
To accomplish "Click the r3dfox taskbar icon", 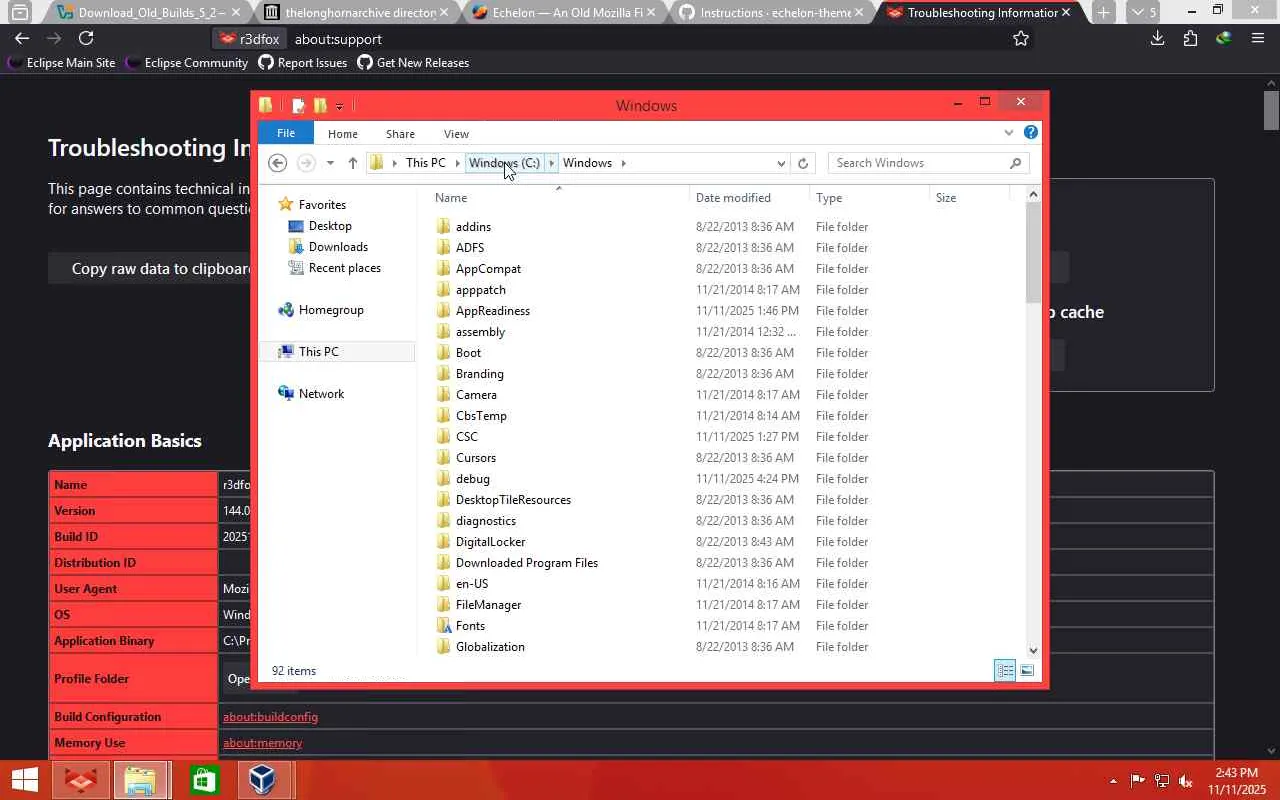I will tap(80, 780).
